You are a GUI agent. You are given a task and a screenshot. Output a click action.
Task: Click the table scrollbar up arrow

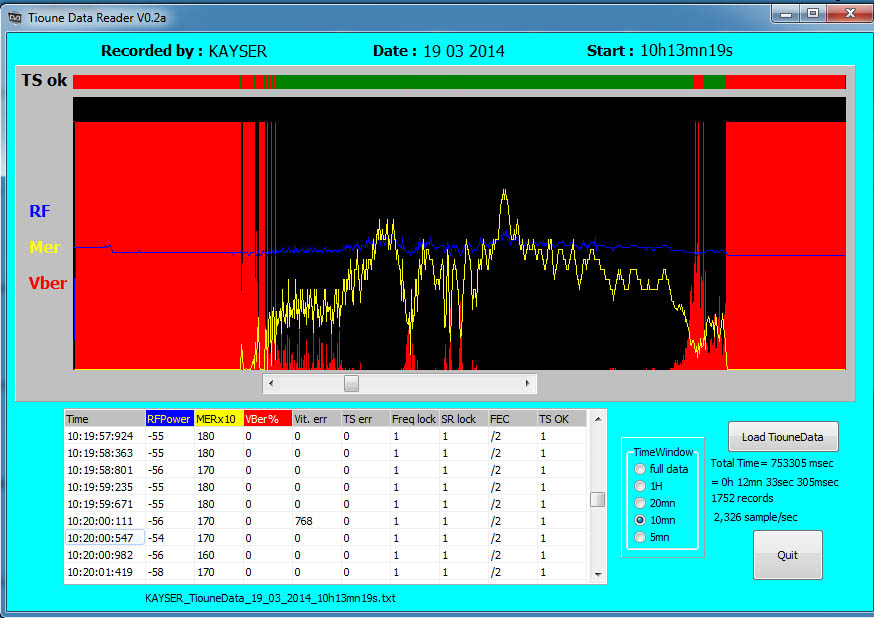(598, 419)
